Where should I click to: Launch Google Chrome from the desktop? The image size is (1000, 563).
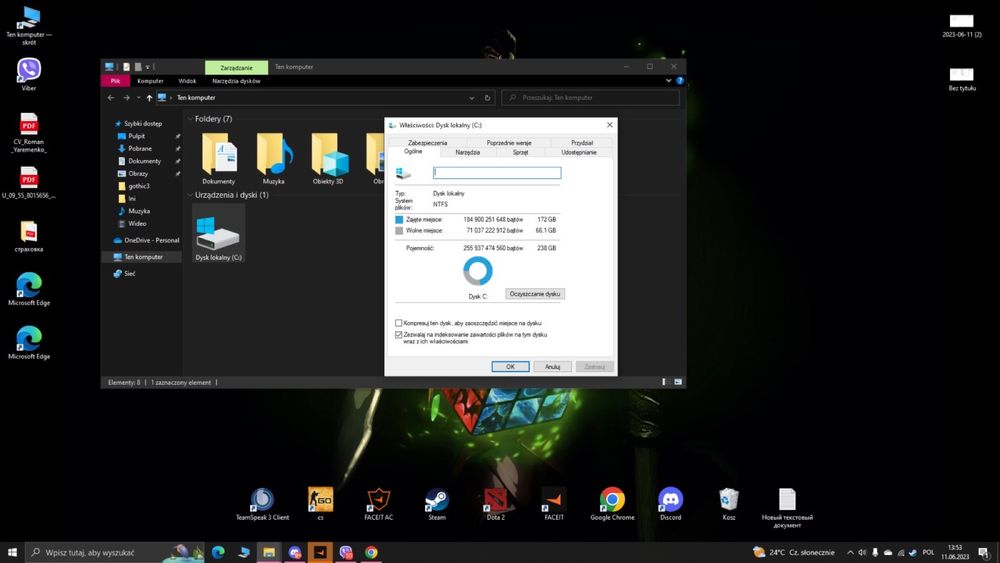612,504
